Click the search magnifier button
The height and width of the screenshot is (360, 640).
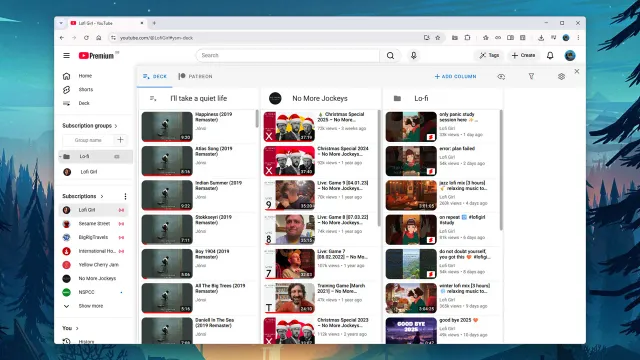[390, 56]
